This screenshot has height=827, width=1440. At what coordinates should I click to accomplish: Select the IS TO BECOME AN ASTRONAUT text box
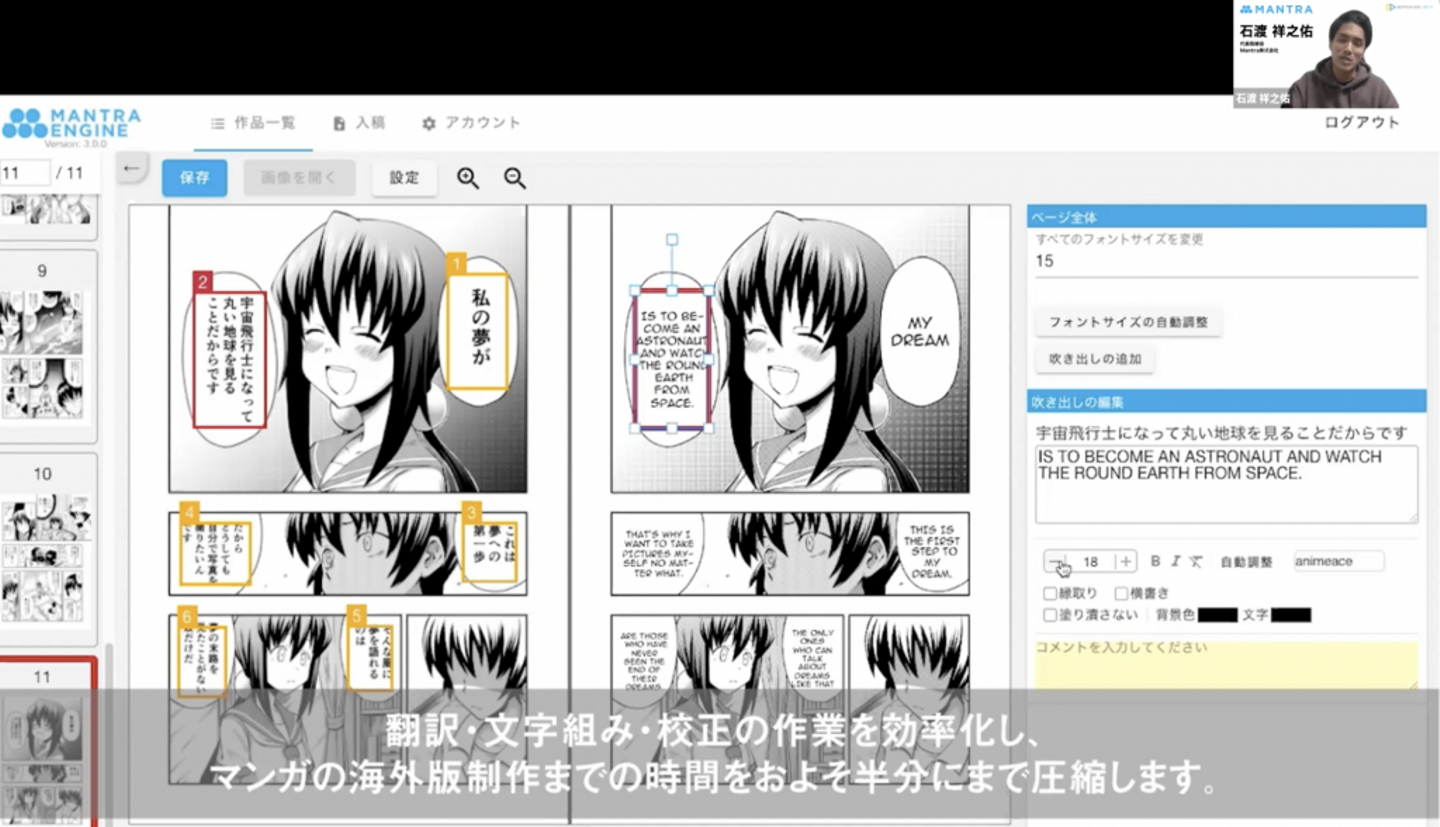(x=672, y=358)
